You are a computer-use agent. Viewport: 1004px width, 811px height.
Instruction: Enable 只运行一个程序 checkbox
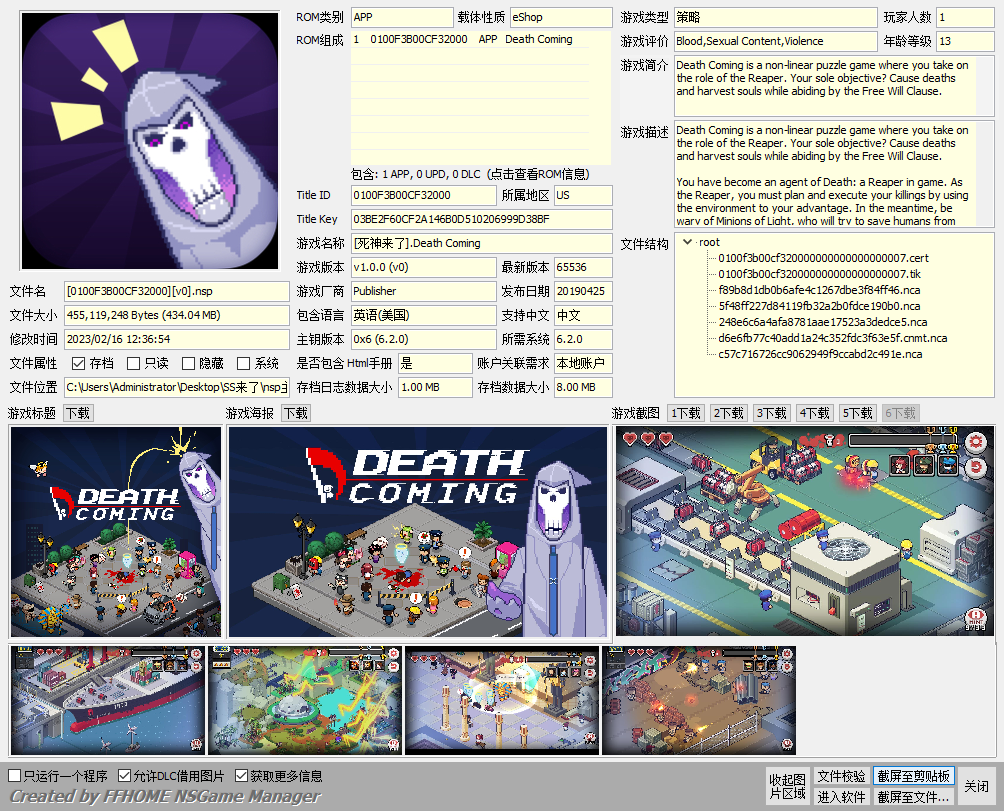pos(15,776)
